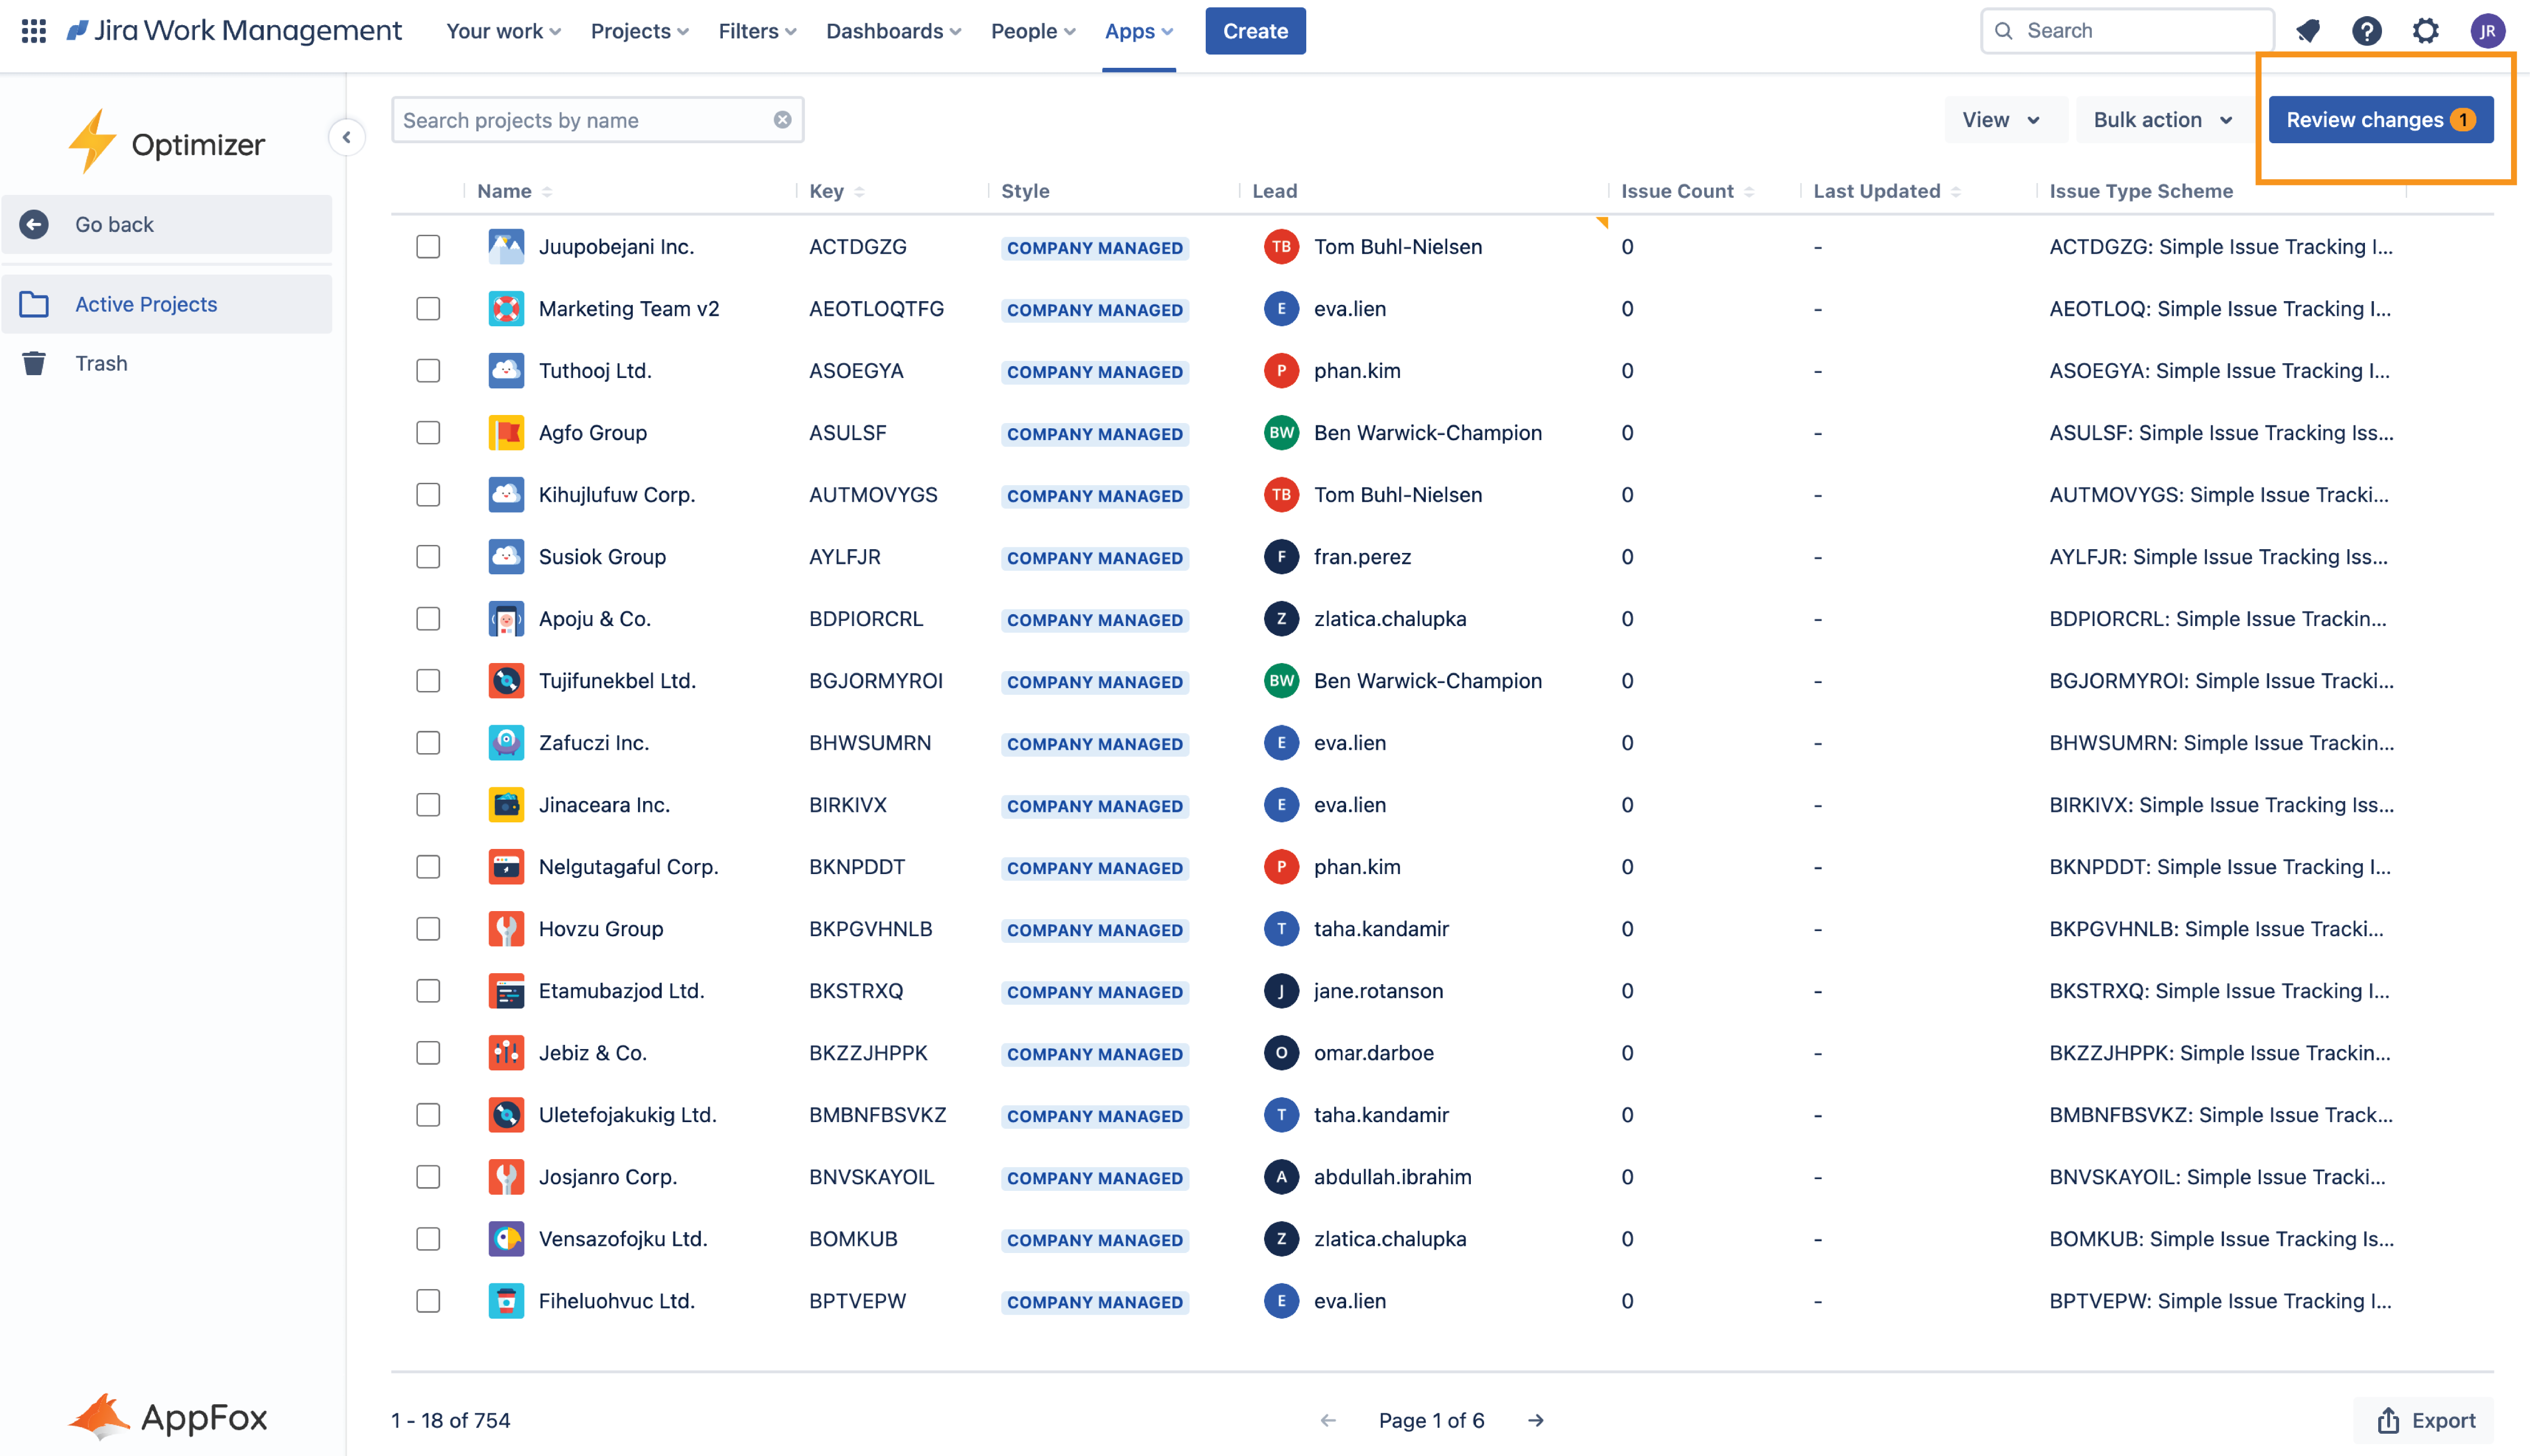Click the notifications bell icon
Viewport: 2530px width, 1456px height.
[2308, 31]
